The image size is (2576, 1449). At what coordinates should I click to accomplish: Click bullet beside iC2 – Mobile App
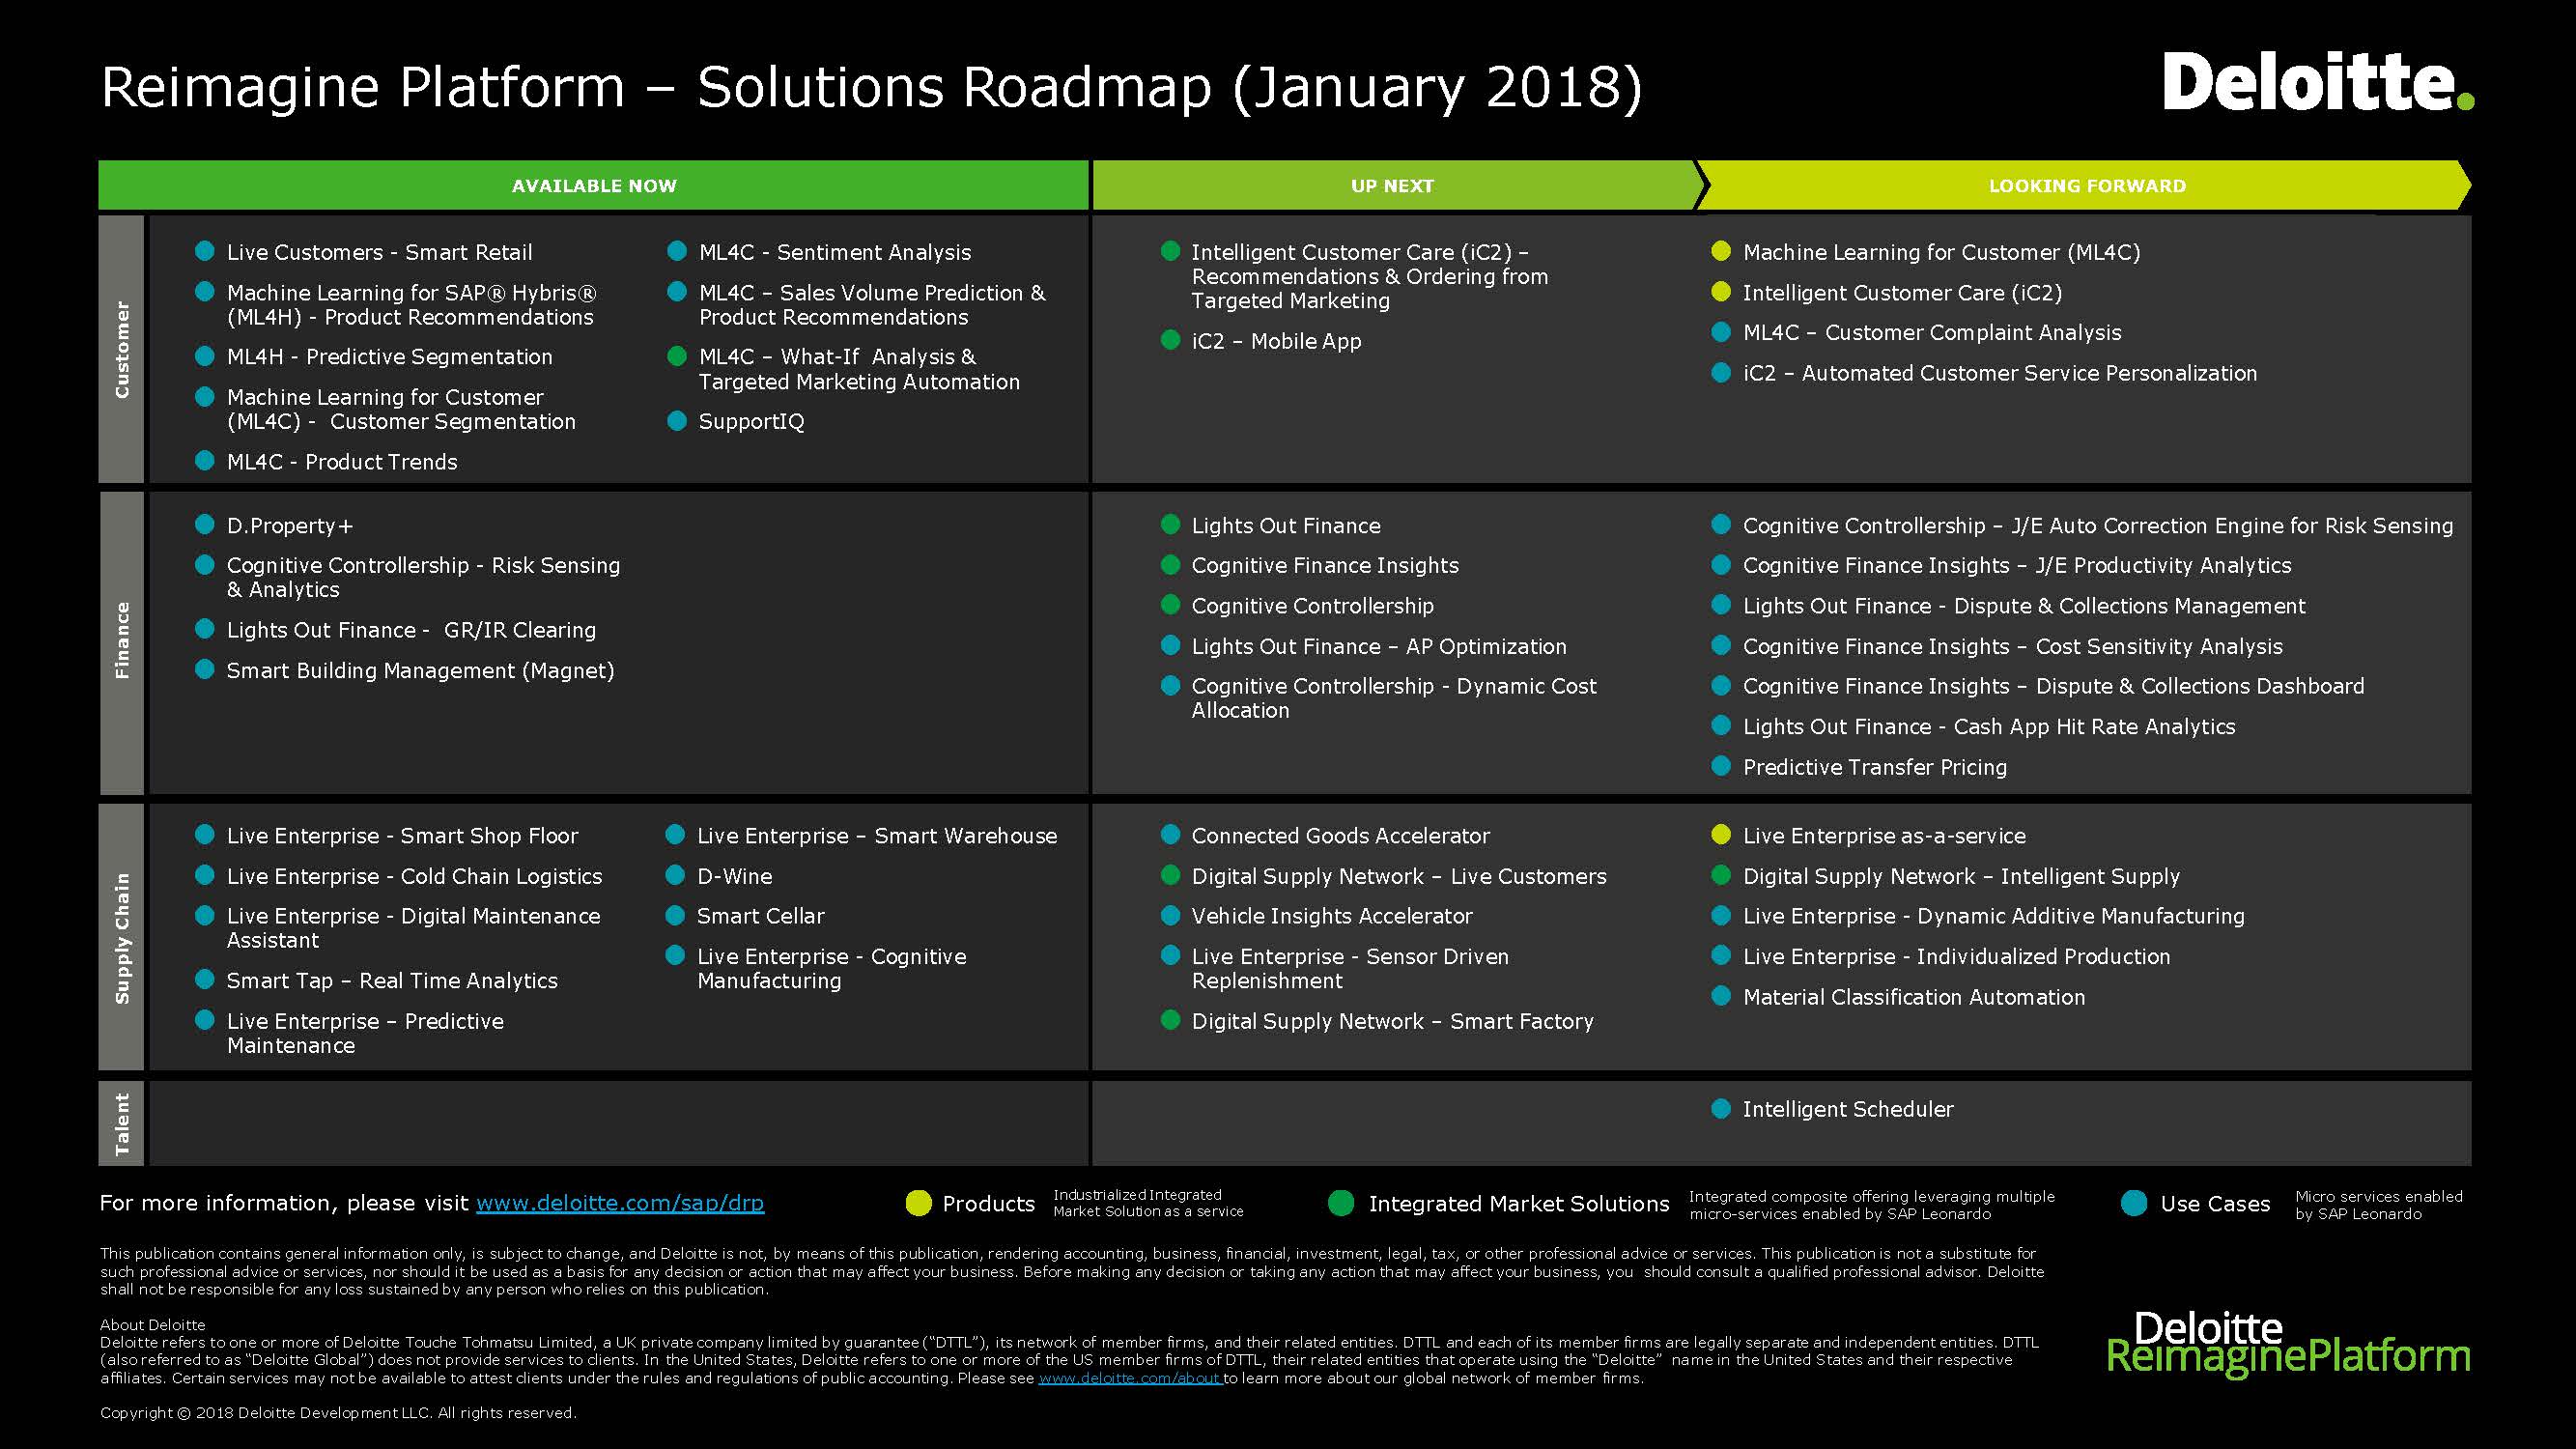click(1170, 340)
